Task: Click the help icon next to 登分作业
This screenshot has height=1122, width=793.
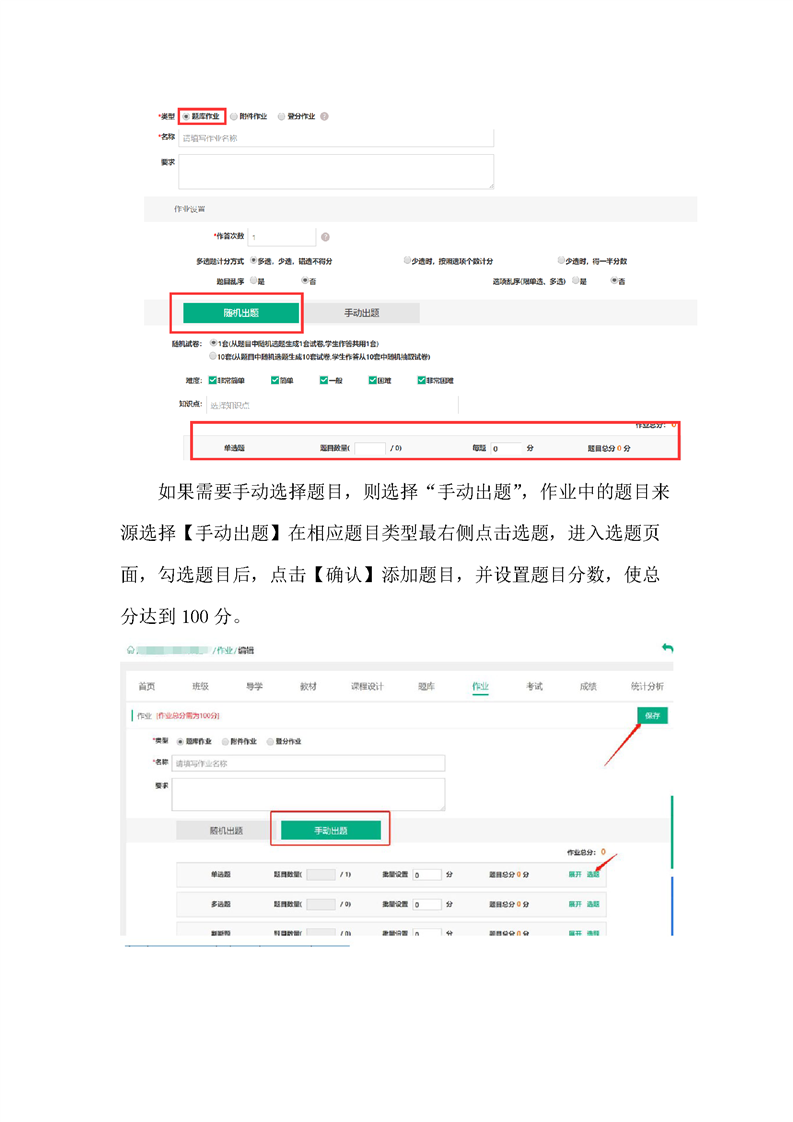Action: [324, 116]
